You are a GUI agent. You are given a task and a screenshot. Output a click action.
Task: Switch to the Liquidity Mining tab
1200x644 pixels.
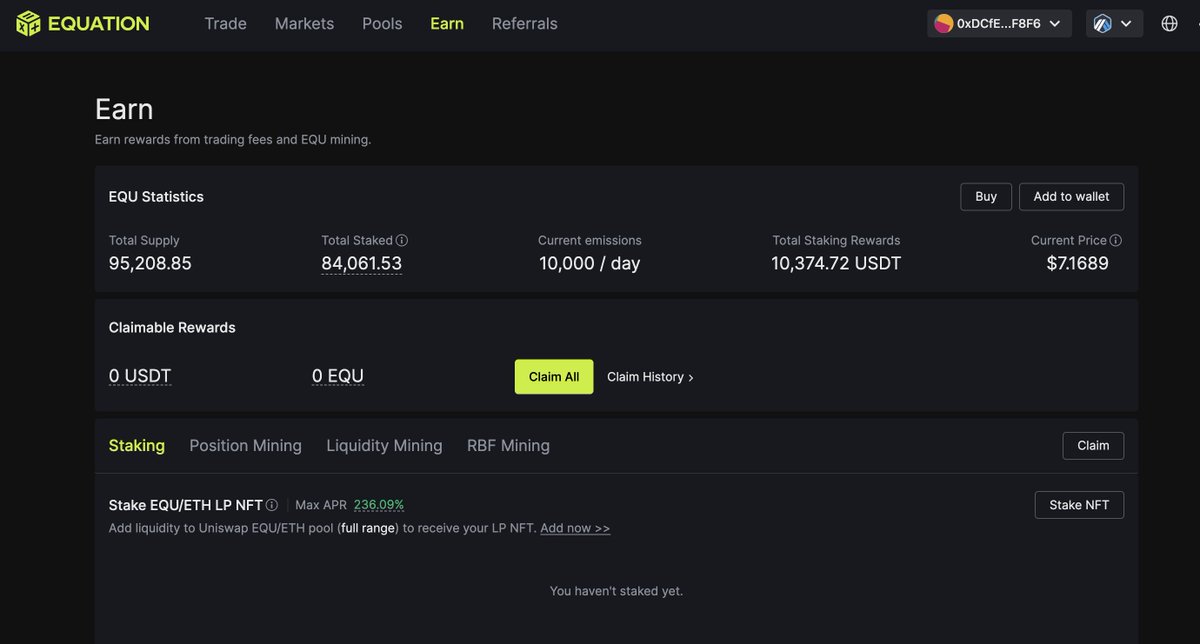point(384,445)
